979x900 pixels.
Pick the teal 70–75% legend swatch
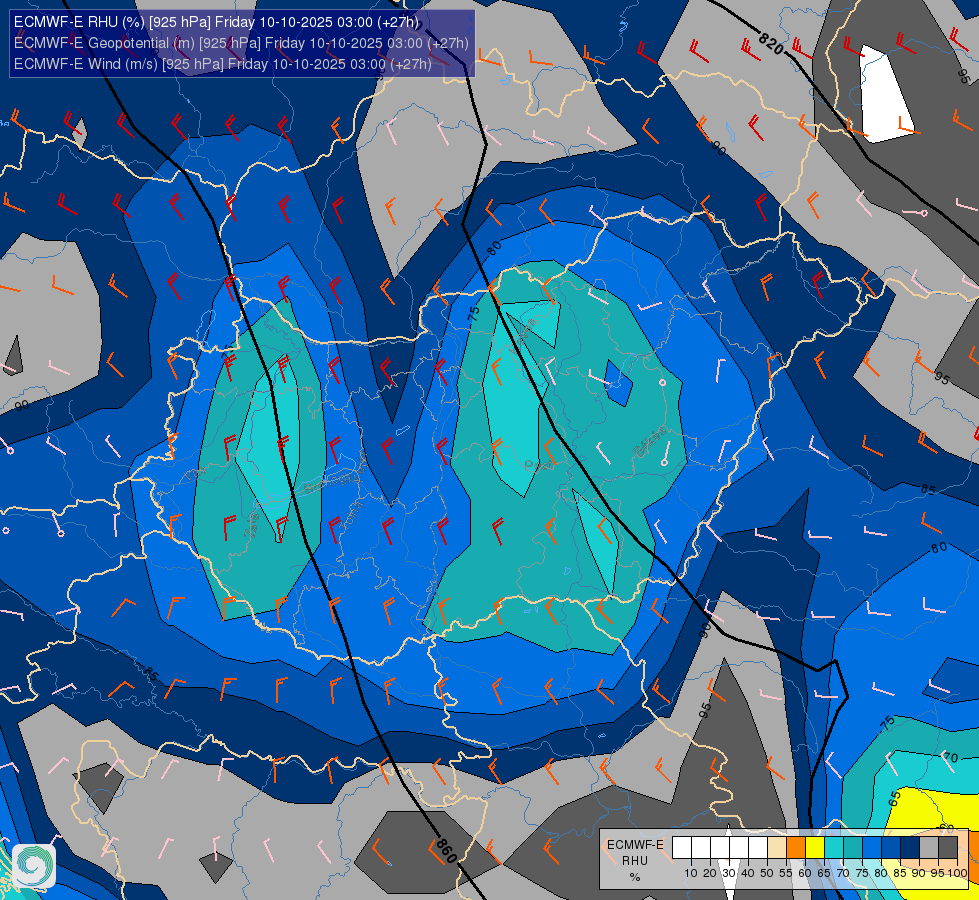(853, 847)
